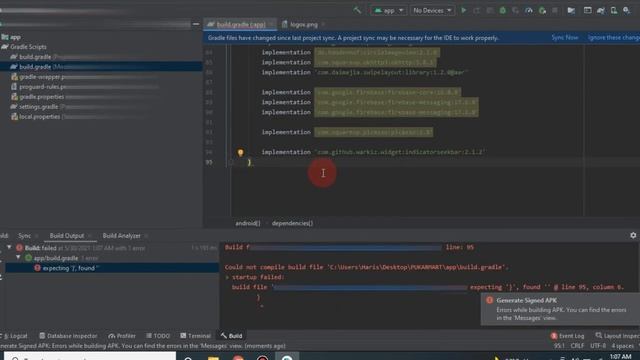Open the Terminal tool window
The width and height of the screenshot is (640, 360).
tap(196, 336)
